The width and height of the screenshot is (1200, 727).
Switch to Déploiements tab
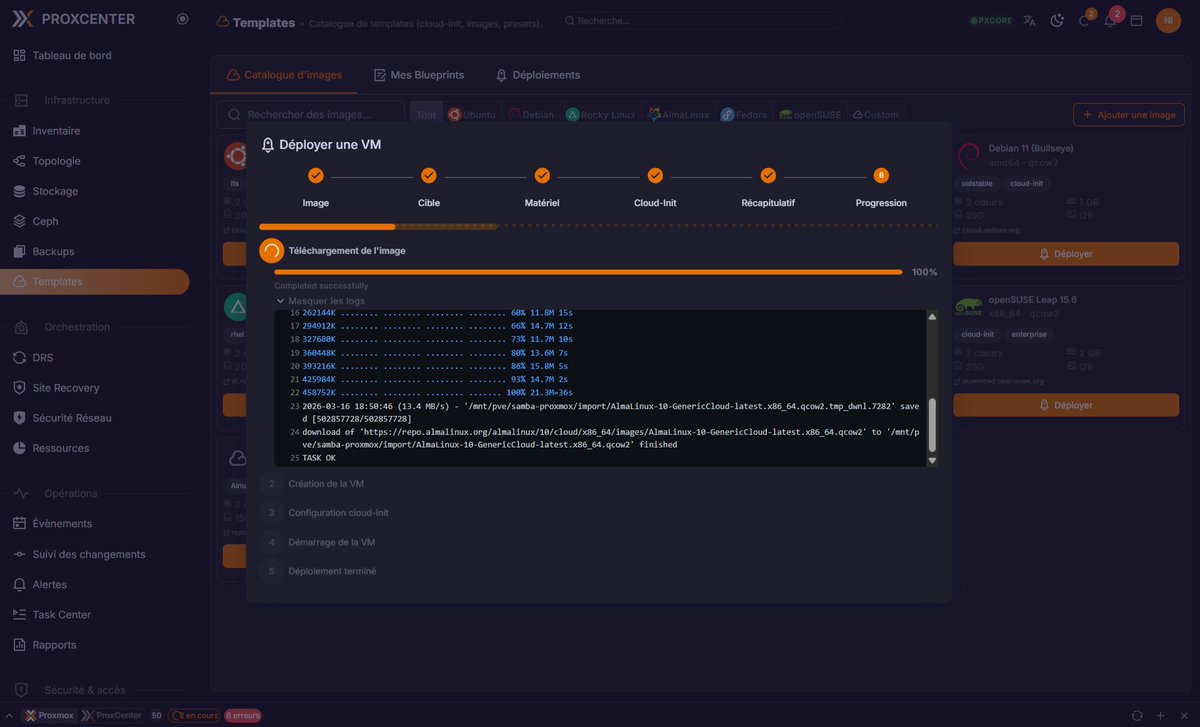coord(538,75)
